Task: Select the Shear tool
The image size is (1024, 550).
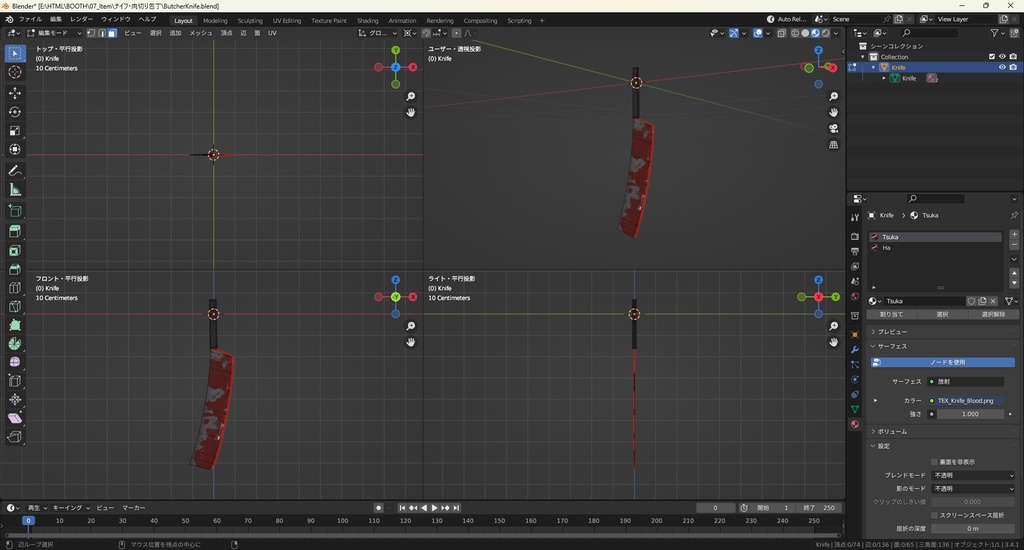Action: coord(15,419)
